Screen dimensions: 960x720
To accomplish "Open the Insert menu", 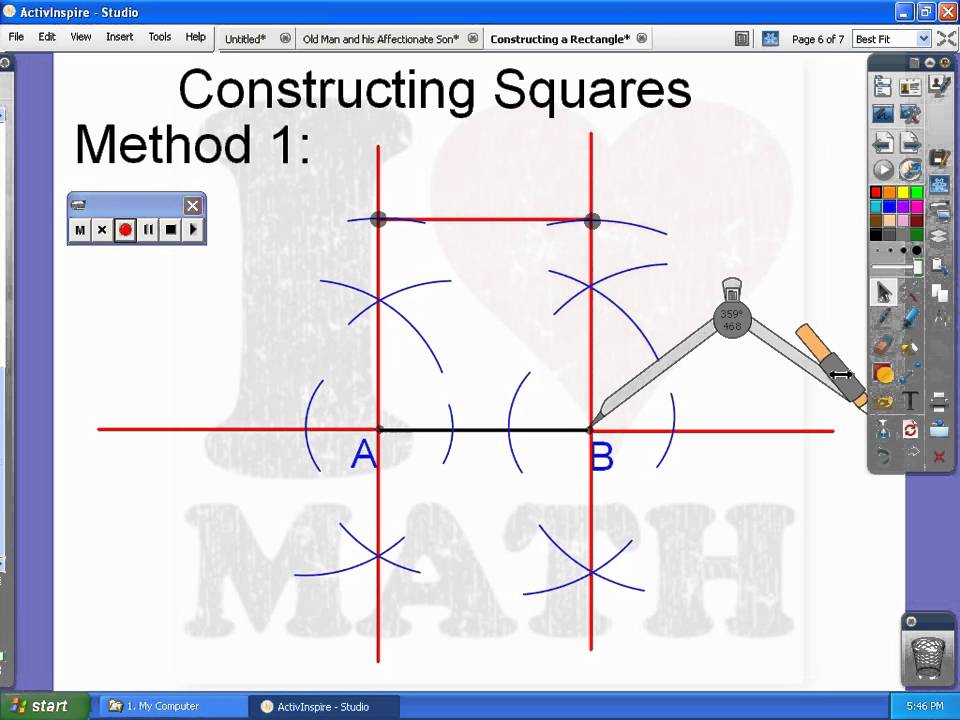I will 119,37.
